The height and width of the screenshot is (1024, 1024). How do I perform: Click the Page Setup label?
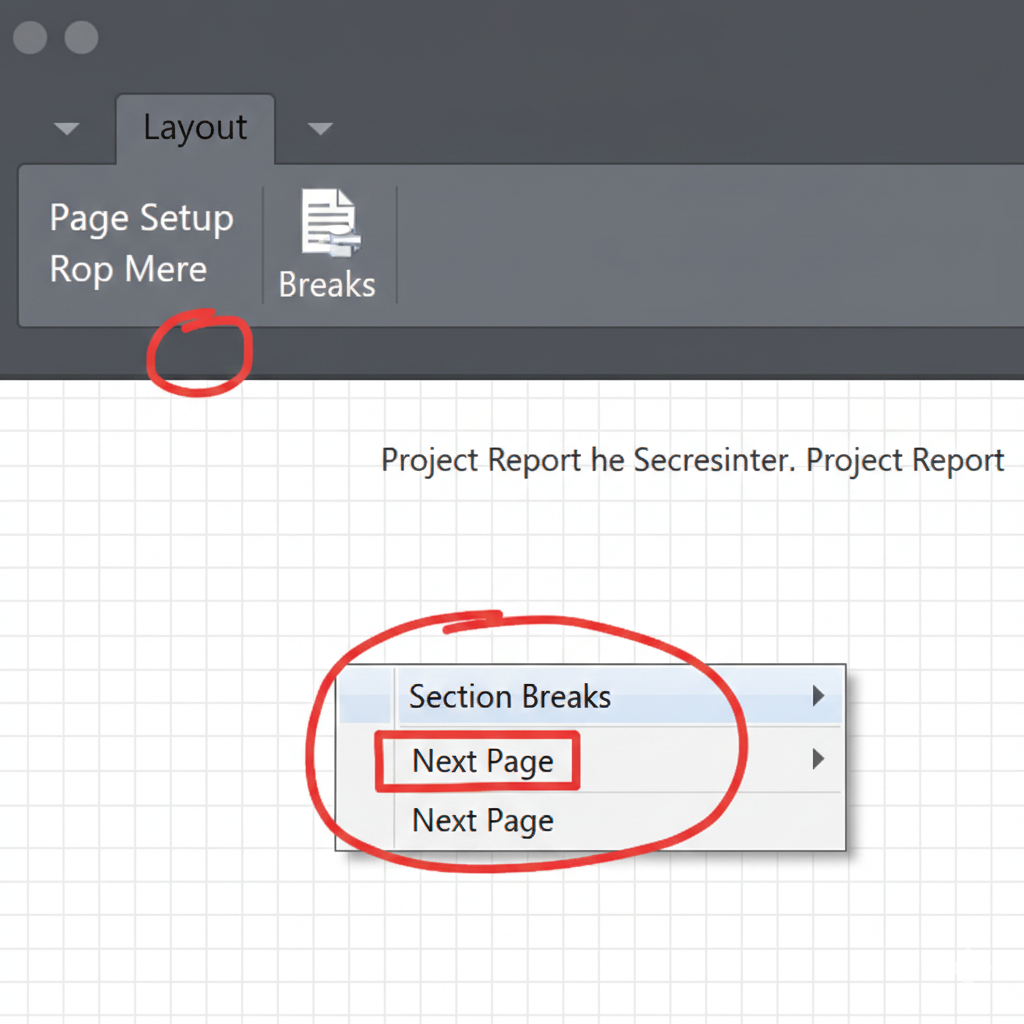coord(141,217)
